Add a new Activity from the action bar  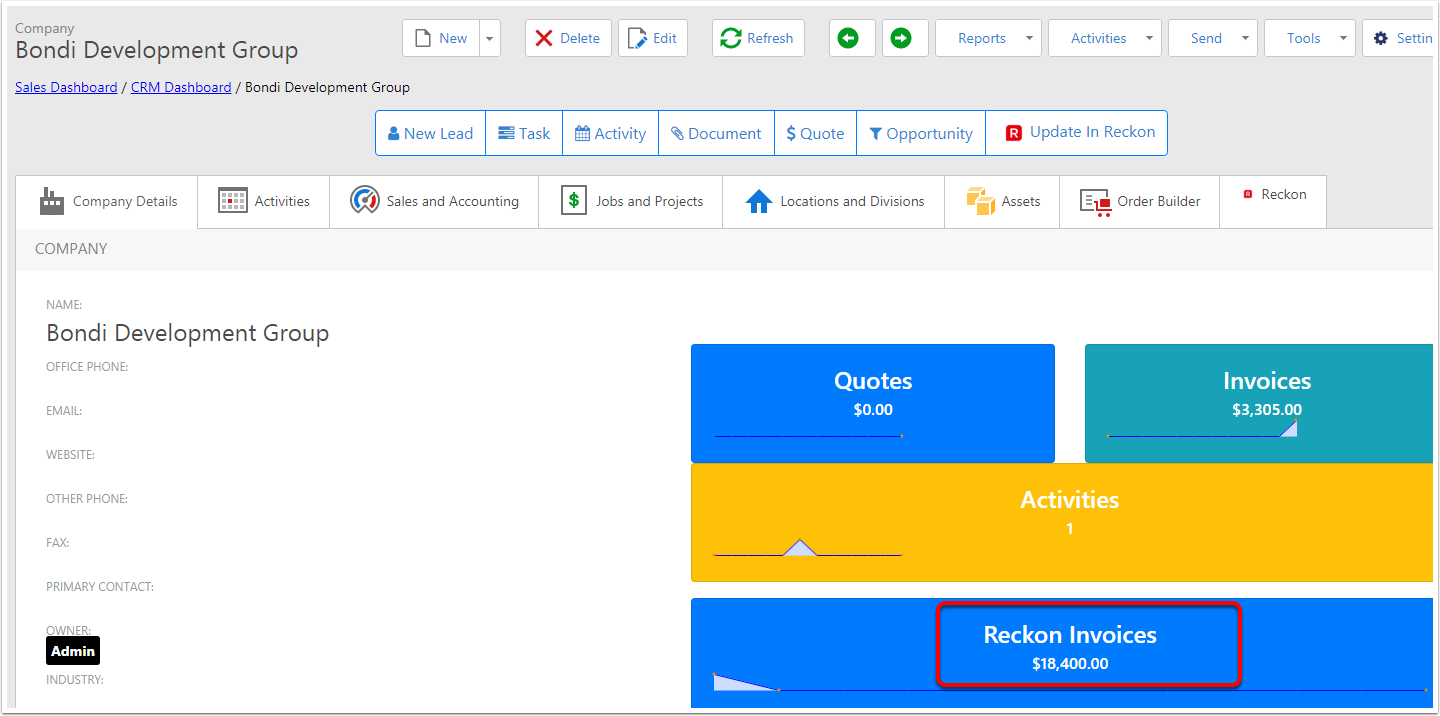(610, 133)
